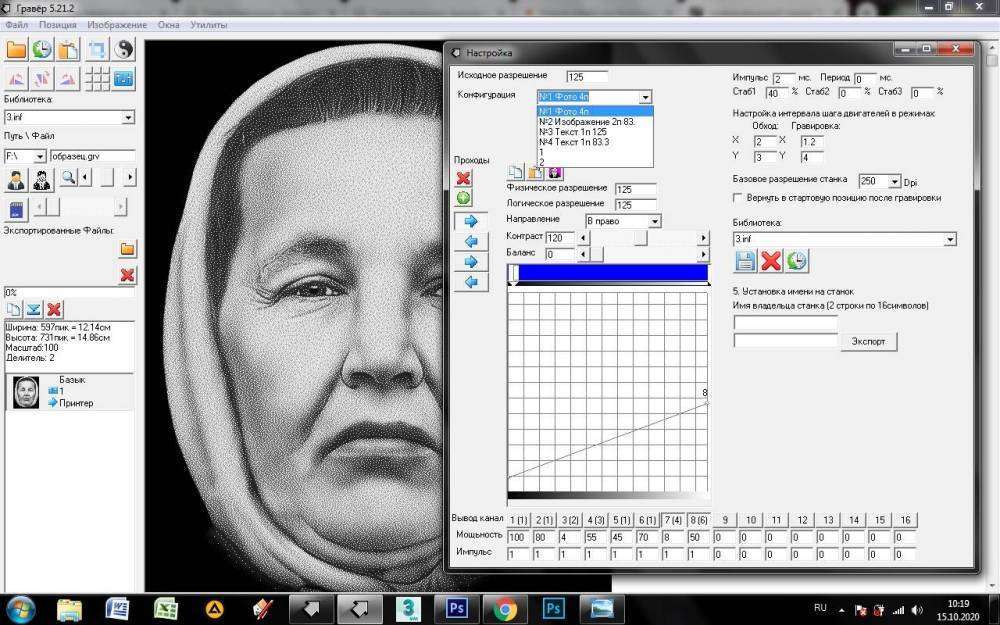This screenshot has width=1000, height=625.
Task: Expand the Направление dropdown
Action: [654, 220]
